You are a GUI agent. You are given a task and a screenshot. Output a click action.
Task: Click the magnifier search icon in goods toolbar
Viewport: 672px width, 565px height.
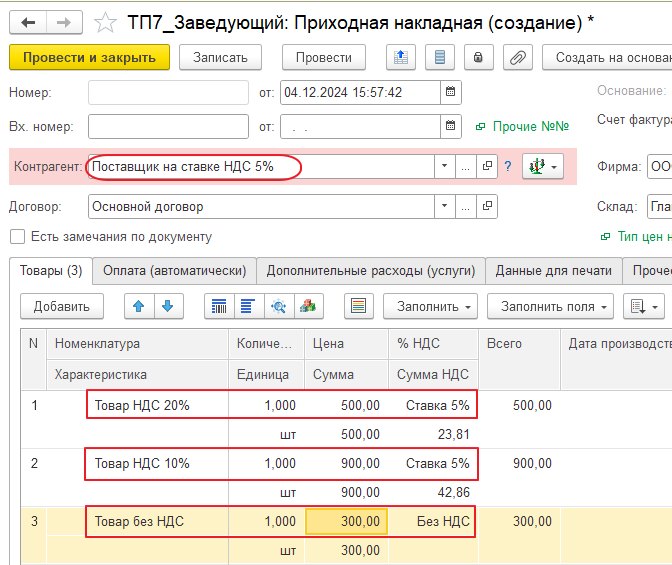[279, 306]
